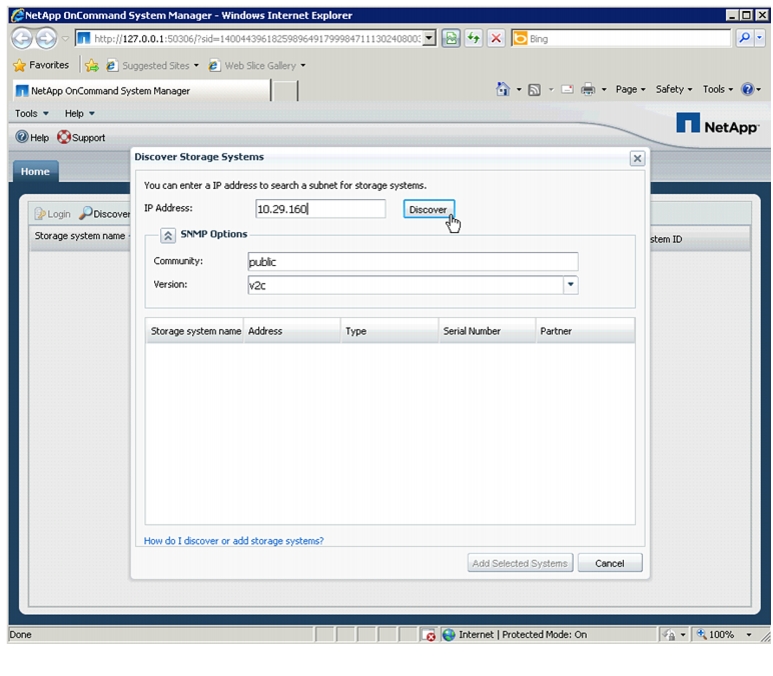This screenshot has height=676, width=773.
Task: Click the green Refresh page icon
Action: [x=474, y=38]
